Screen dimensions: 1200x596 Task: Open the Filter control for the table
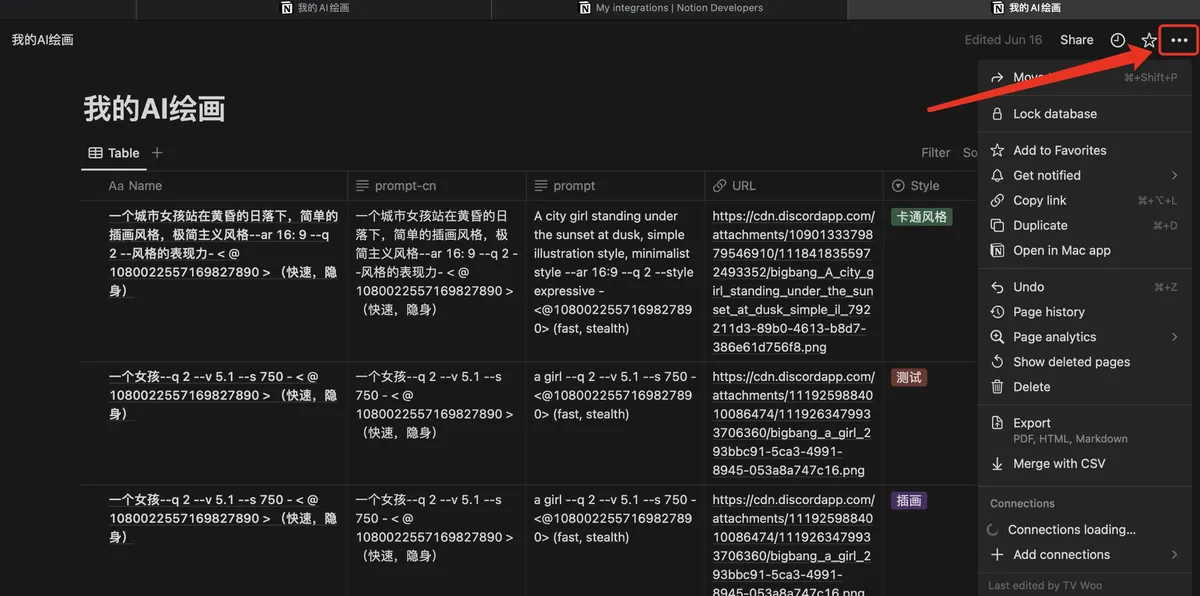[x=935, y=153]
